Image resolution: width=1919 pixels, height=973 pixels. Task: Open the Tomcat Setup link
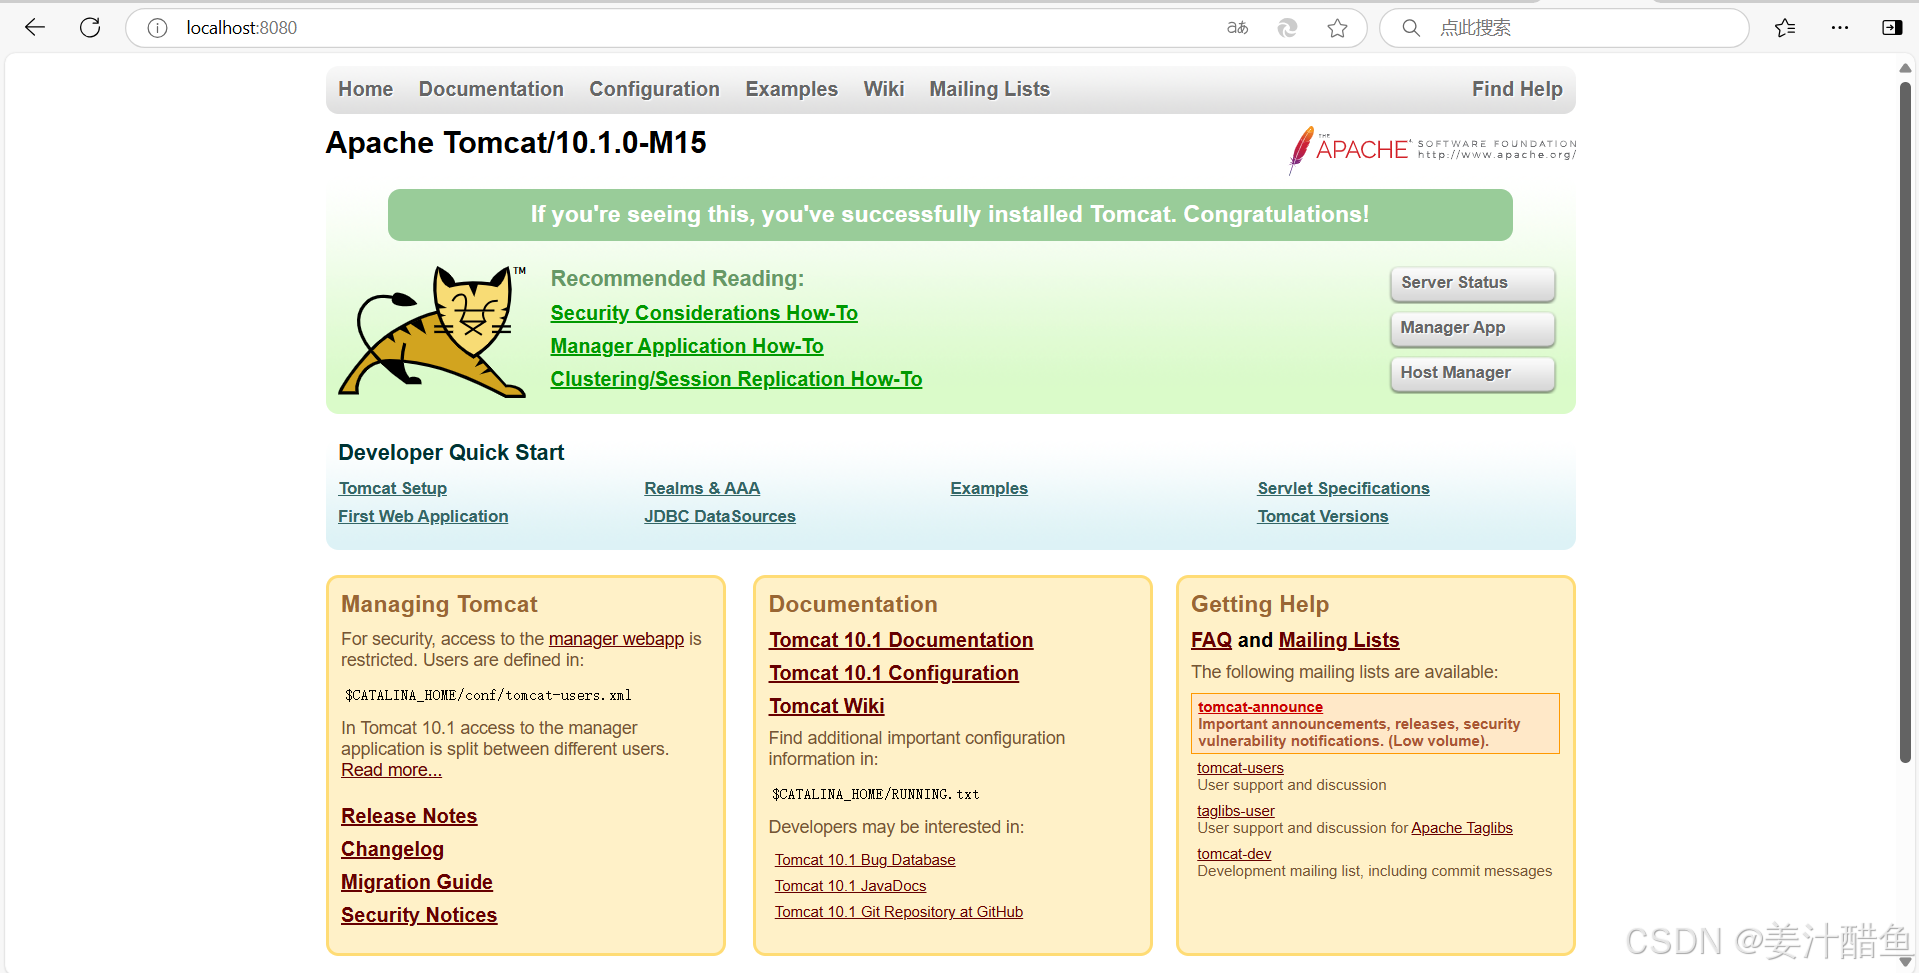coord(392,488)
